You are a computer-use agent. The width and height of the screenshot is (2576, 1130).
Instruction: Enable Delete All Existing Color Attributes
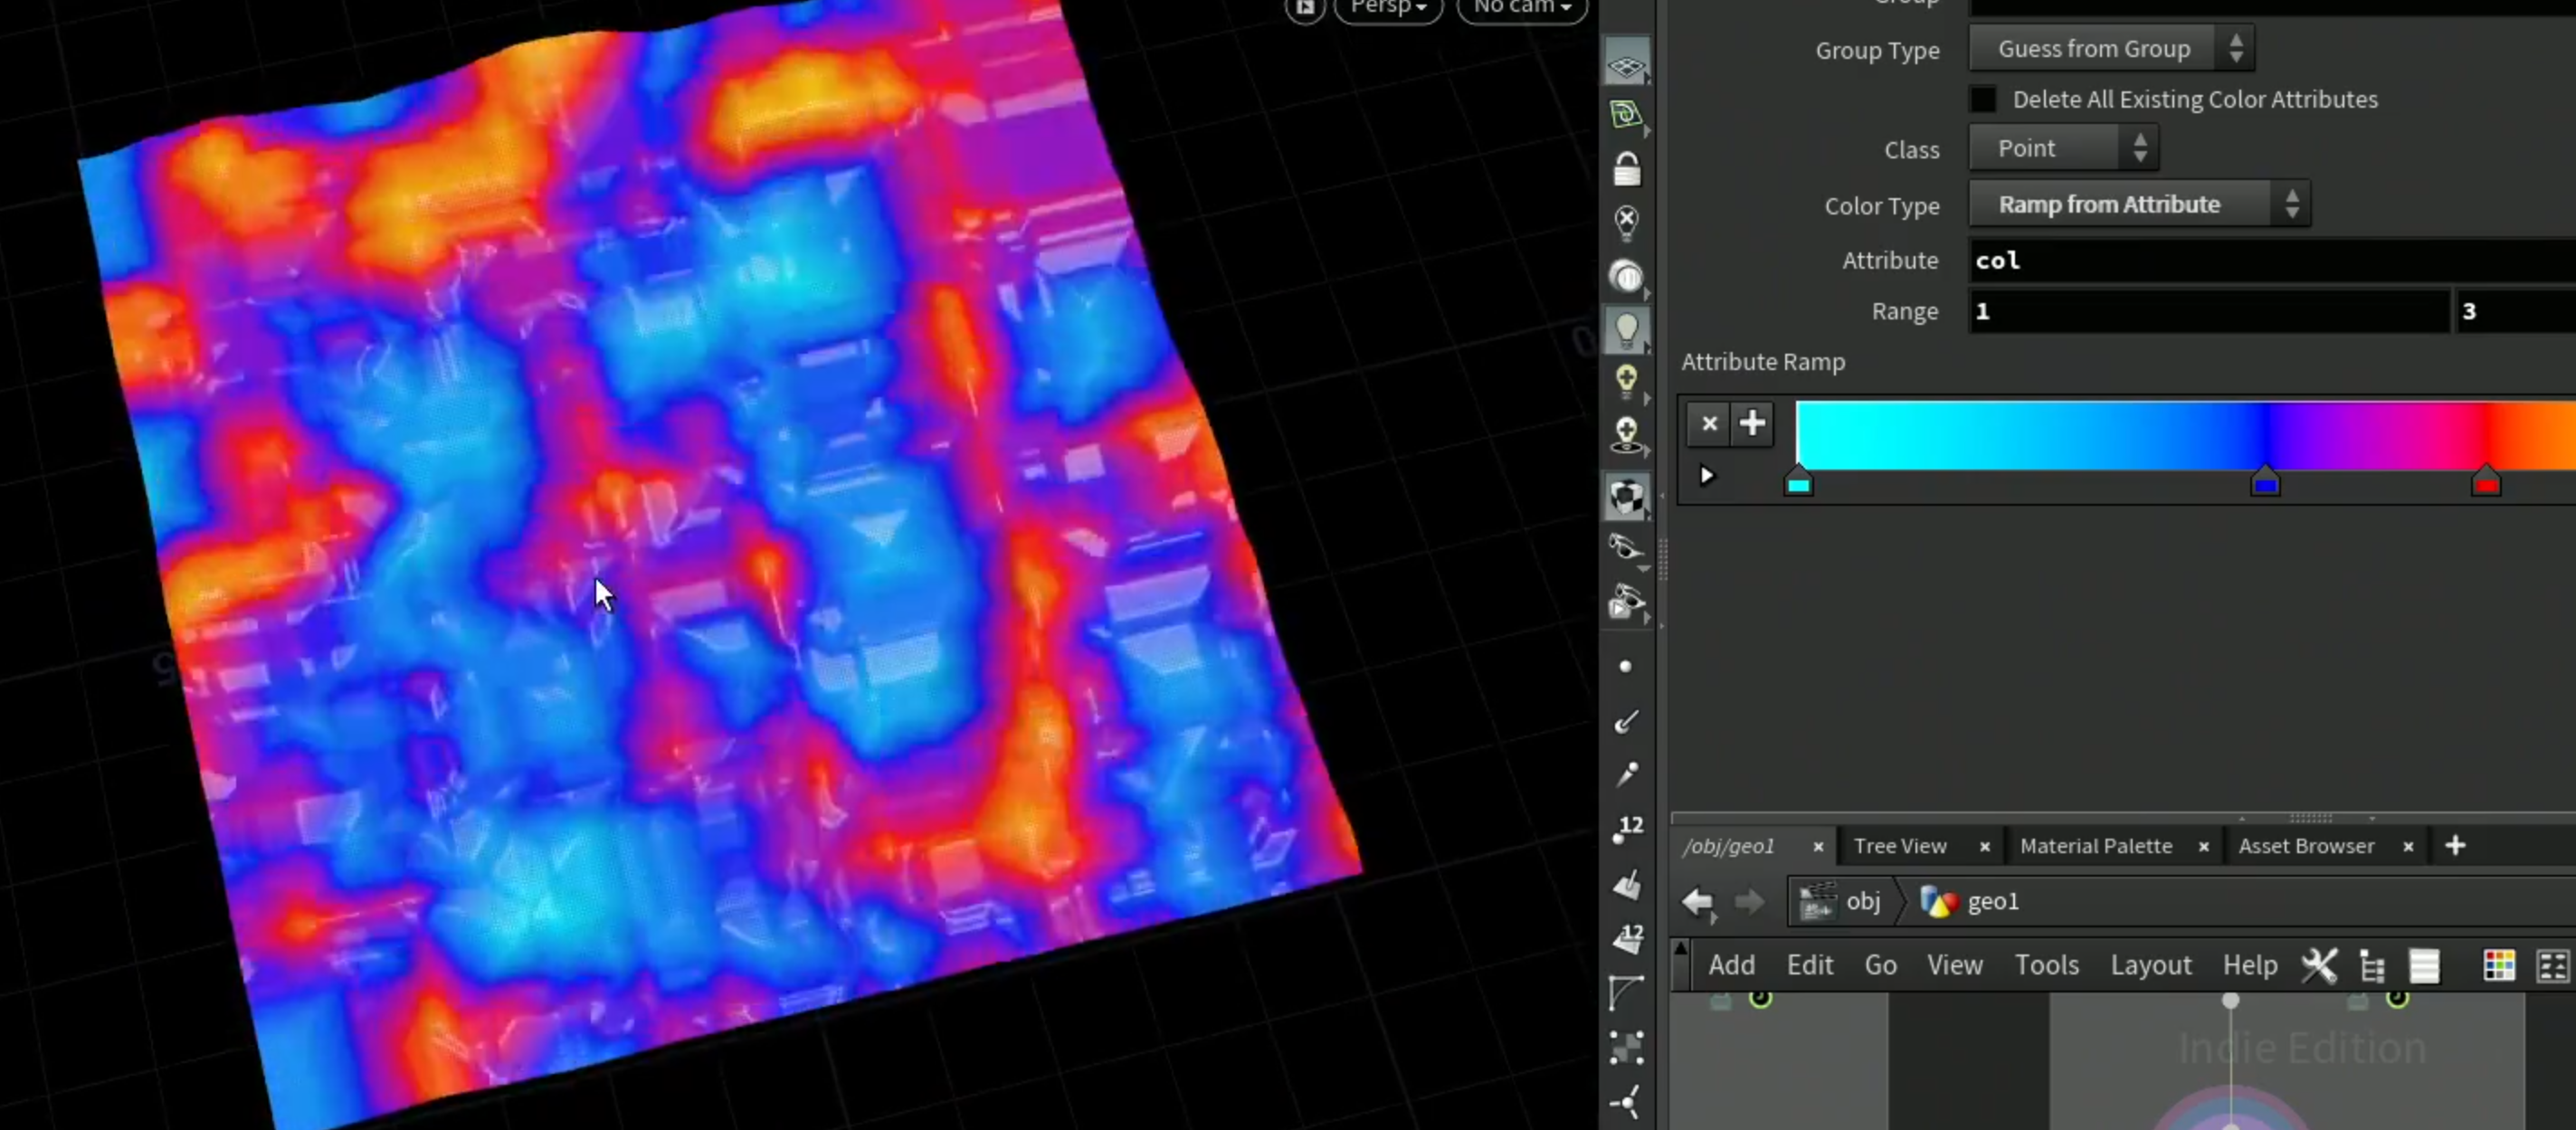(x=1983, y=99)
